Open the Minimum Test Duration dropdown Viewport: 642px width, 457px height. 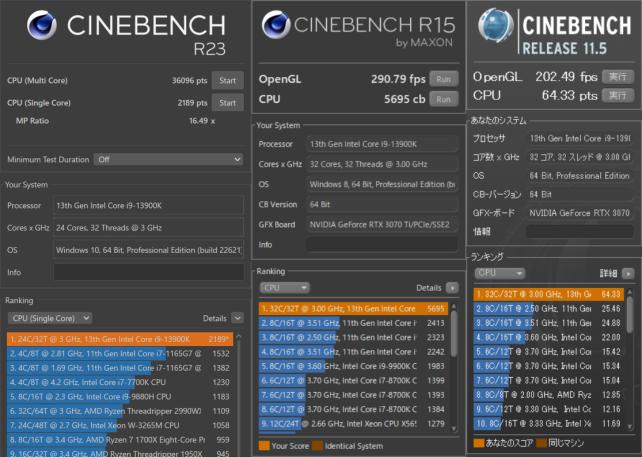168,159
